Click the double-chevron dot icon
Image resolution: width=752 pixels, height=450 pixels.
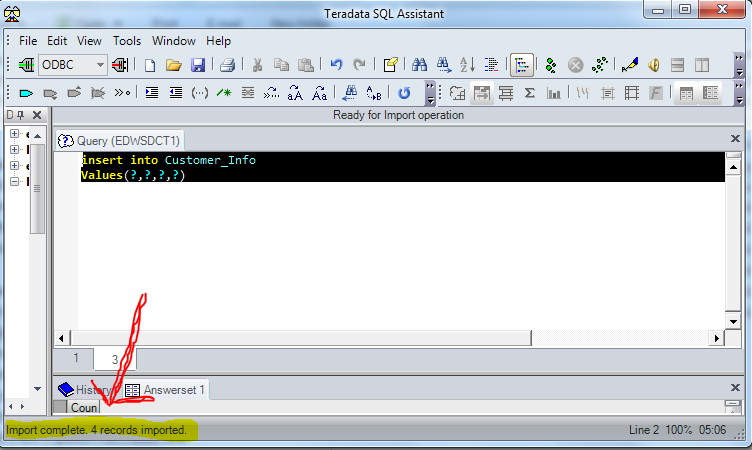pos(122,93)
